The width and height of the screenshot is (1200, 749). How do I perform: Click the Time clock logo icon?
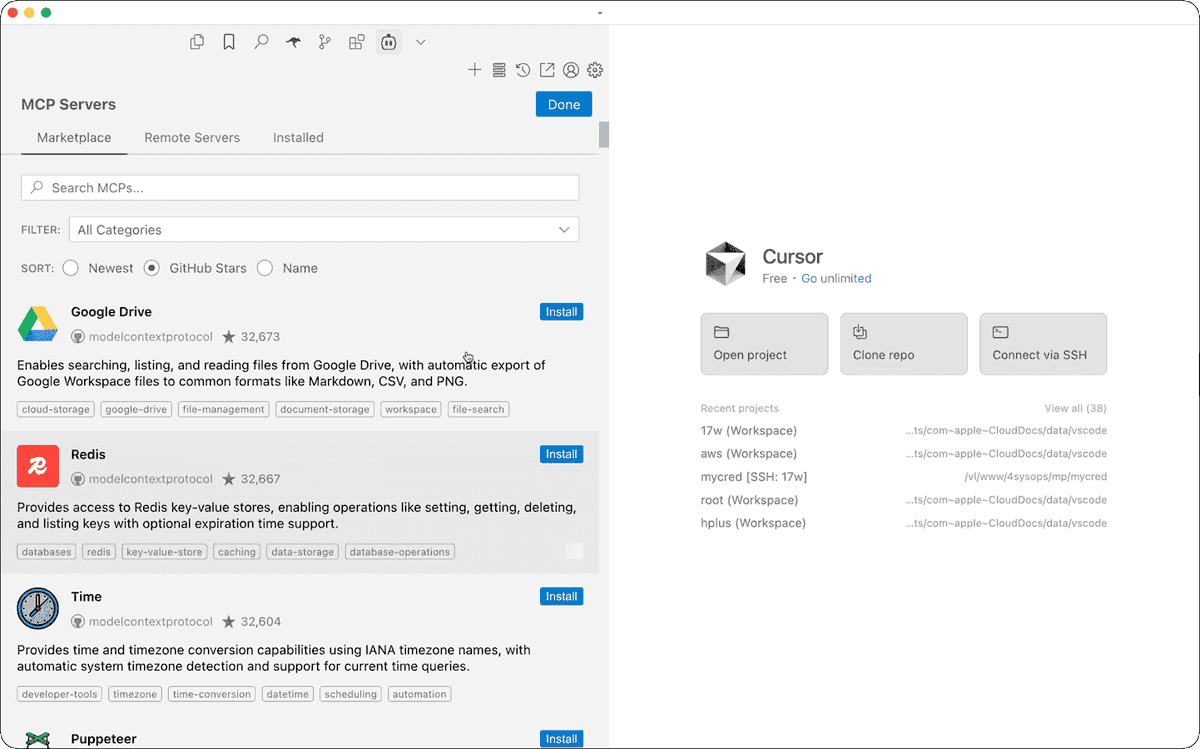click(38, 608)
